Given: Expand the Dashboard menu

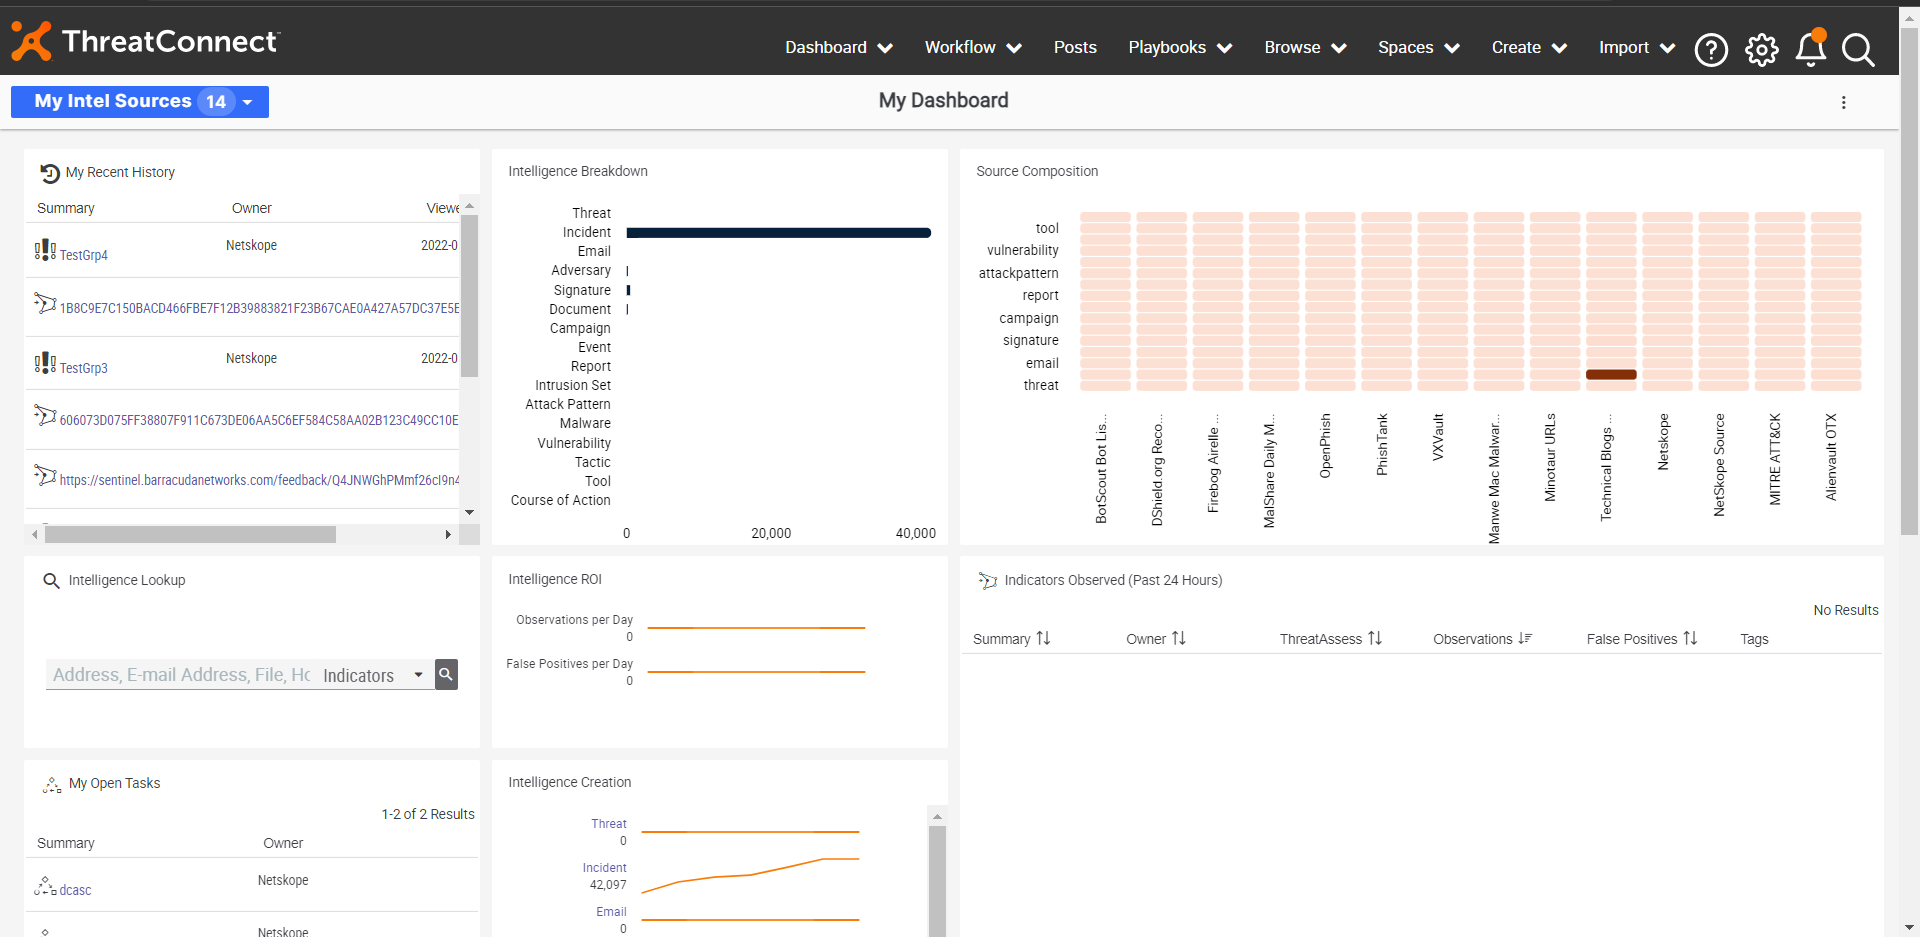Looking at the screenshot, I should point(839,48).
